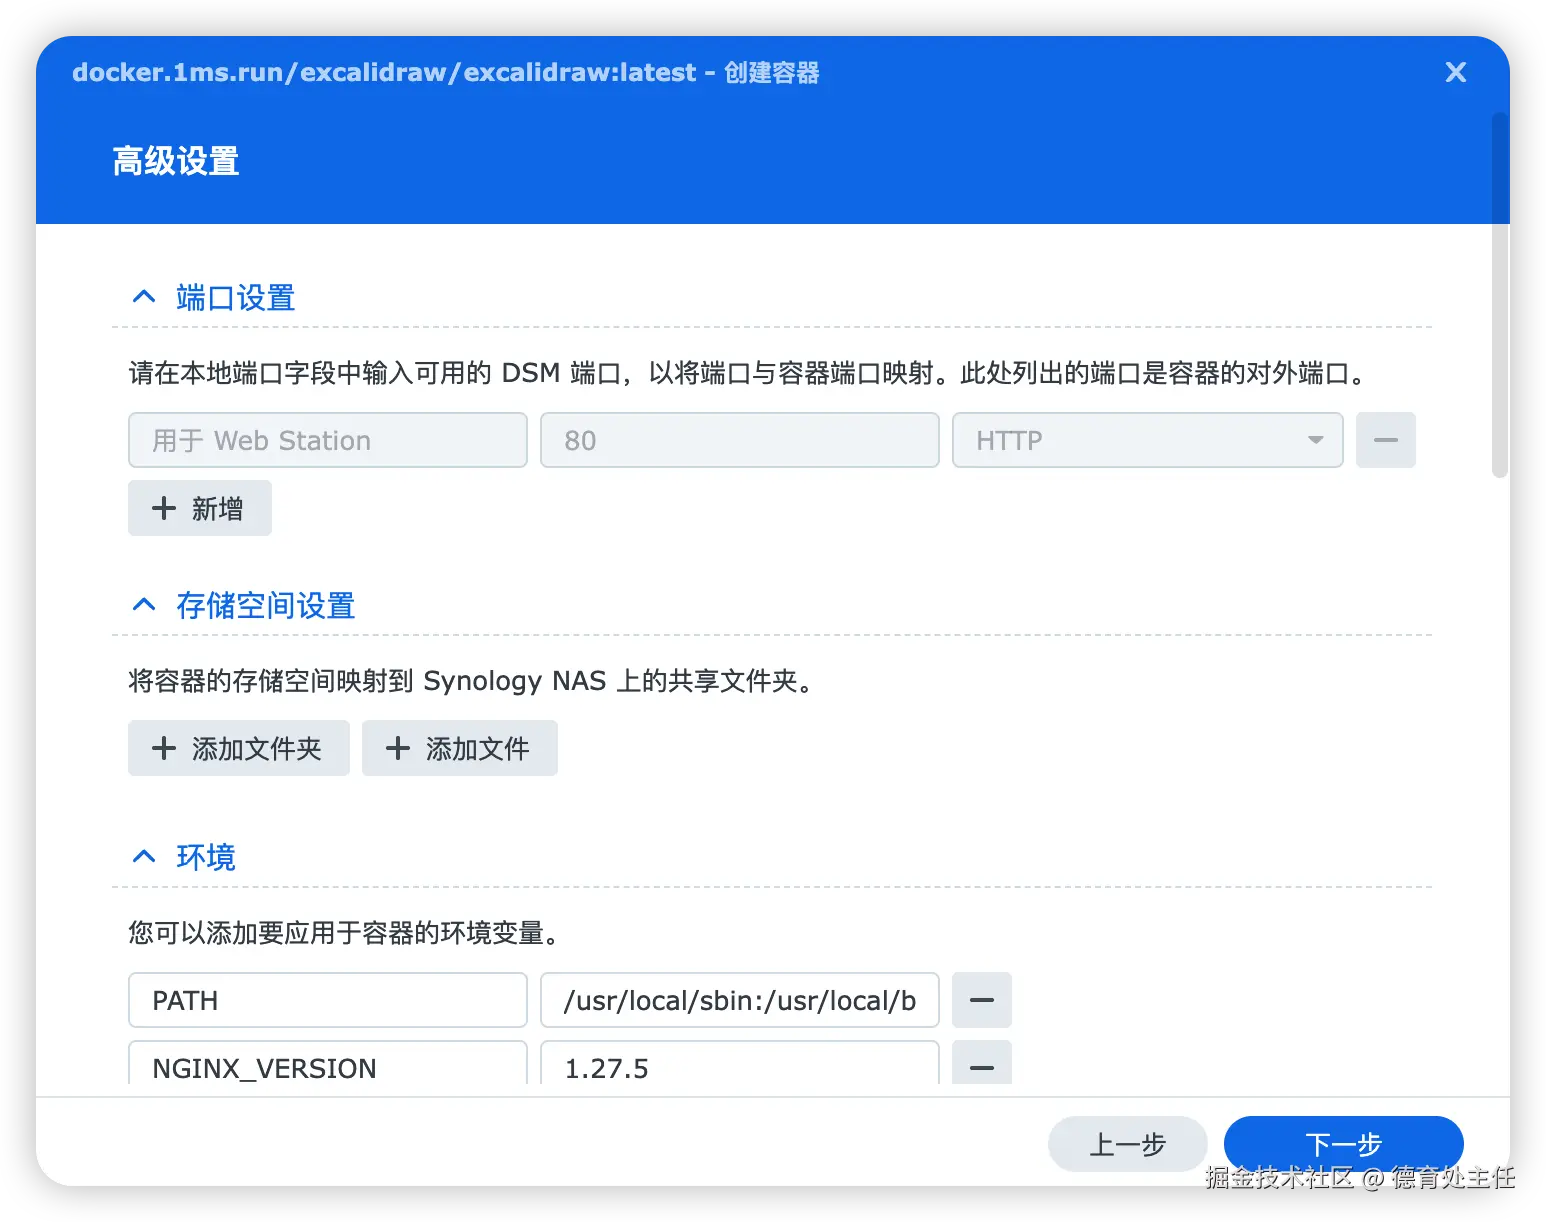Proceed with 下一步 button
Viewport: 1546px width, 1222px height.
tap(1343, 1144)
